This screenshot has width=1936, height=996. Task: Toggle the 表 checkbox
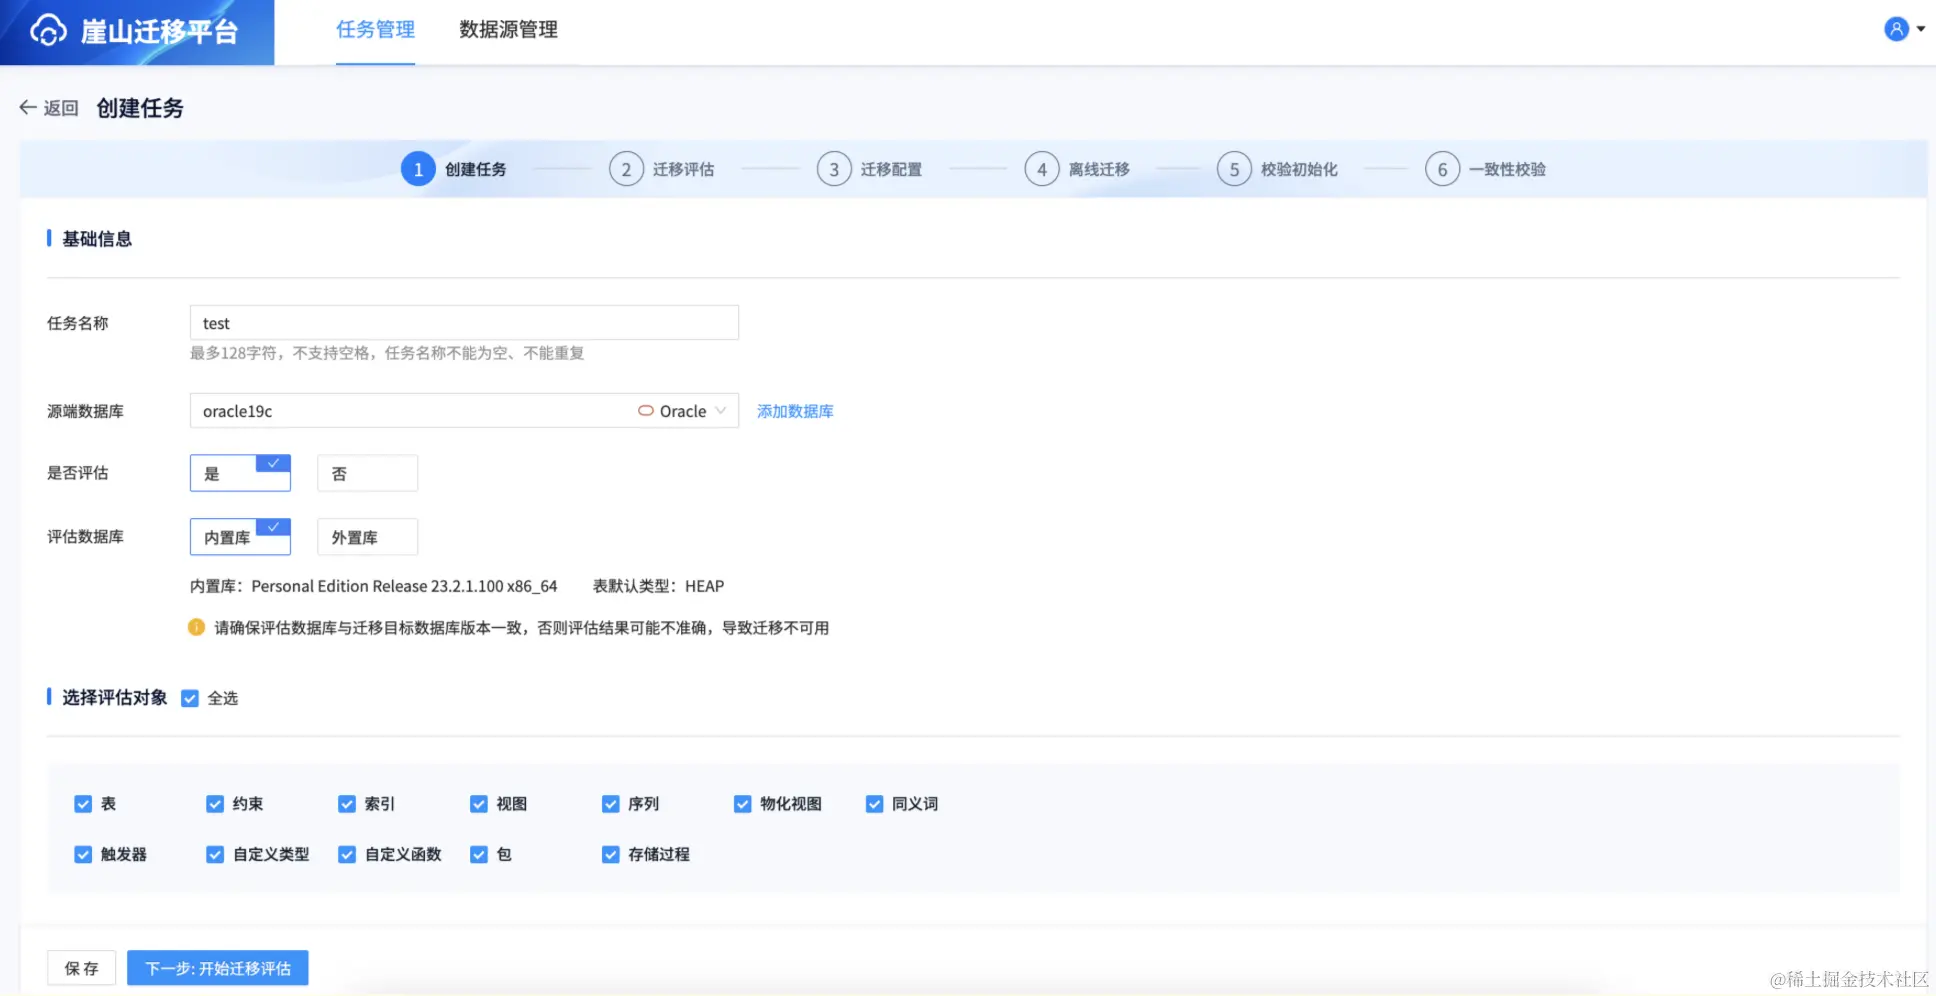[83, 804]
